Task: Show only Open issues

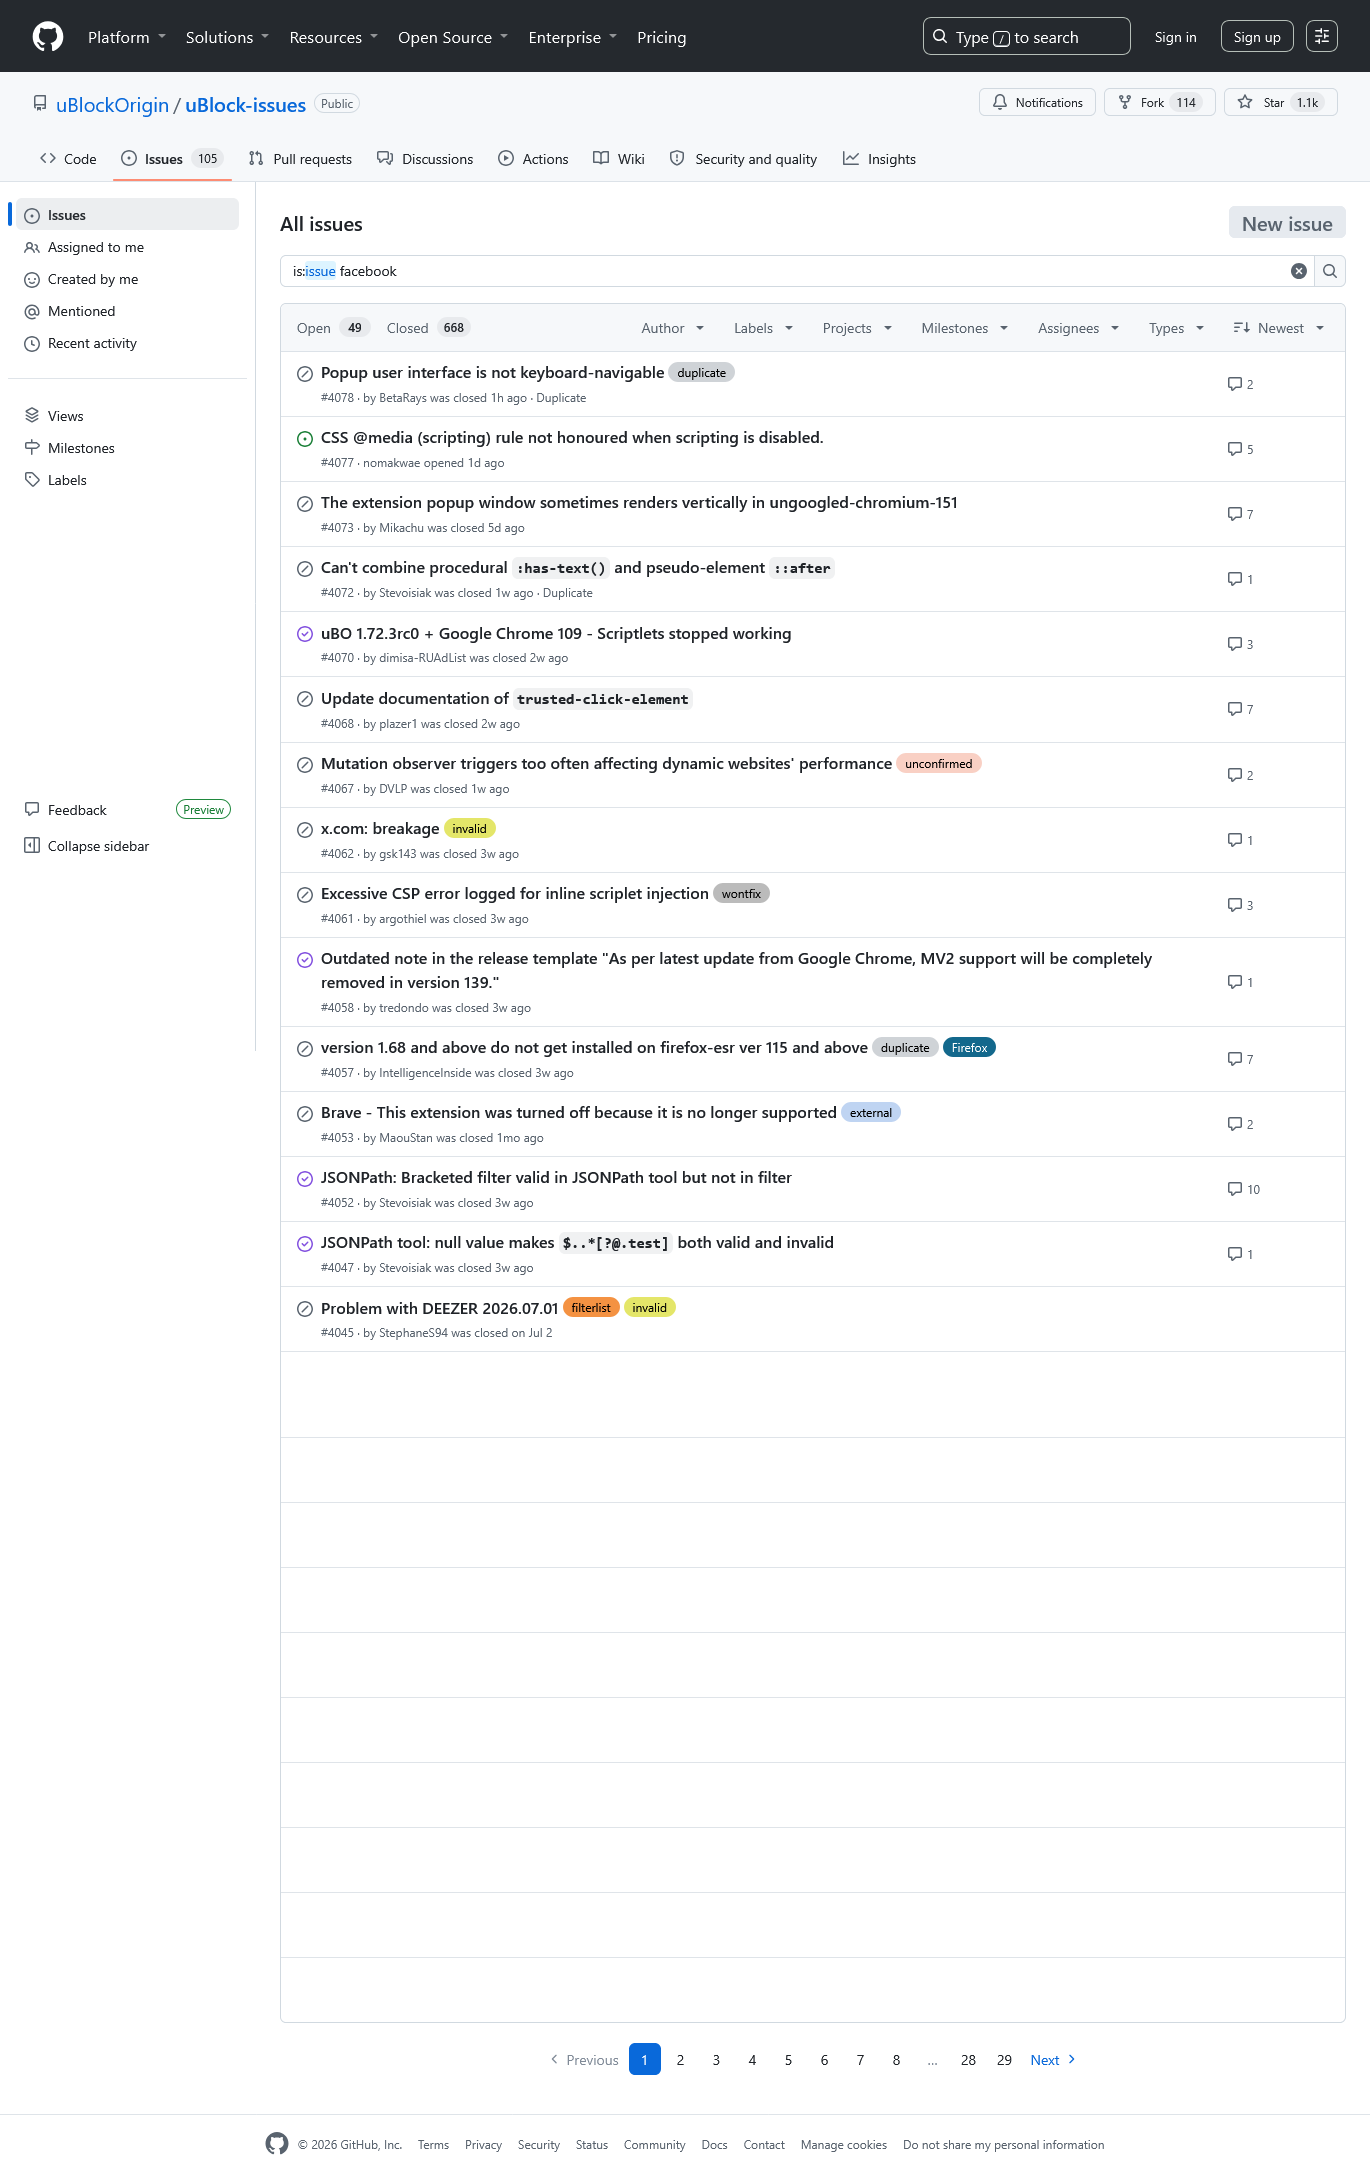Action: point(332,328)
